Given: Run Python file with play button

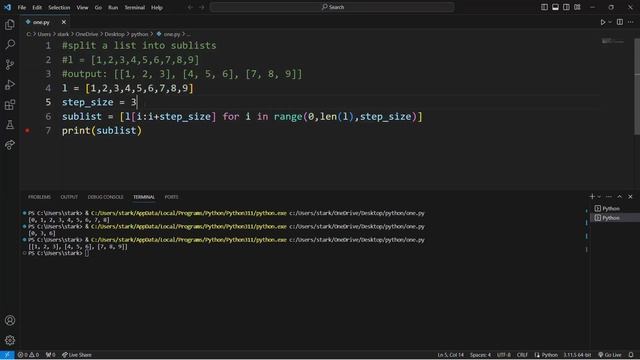Looking at the screenshot, I should pos(602,22).
